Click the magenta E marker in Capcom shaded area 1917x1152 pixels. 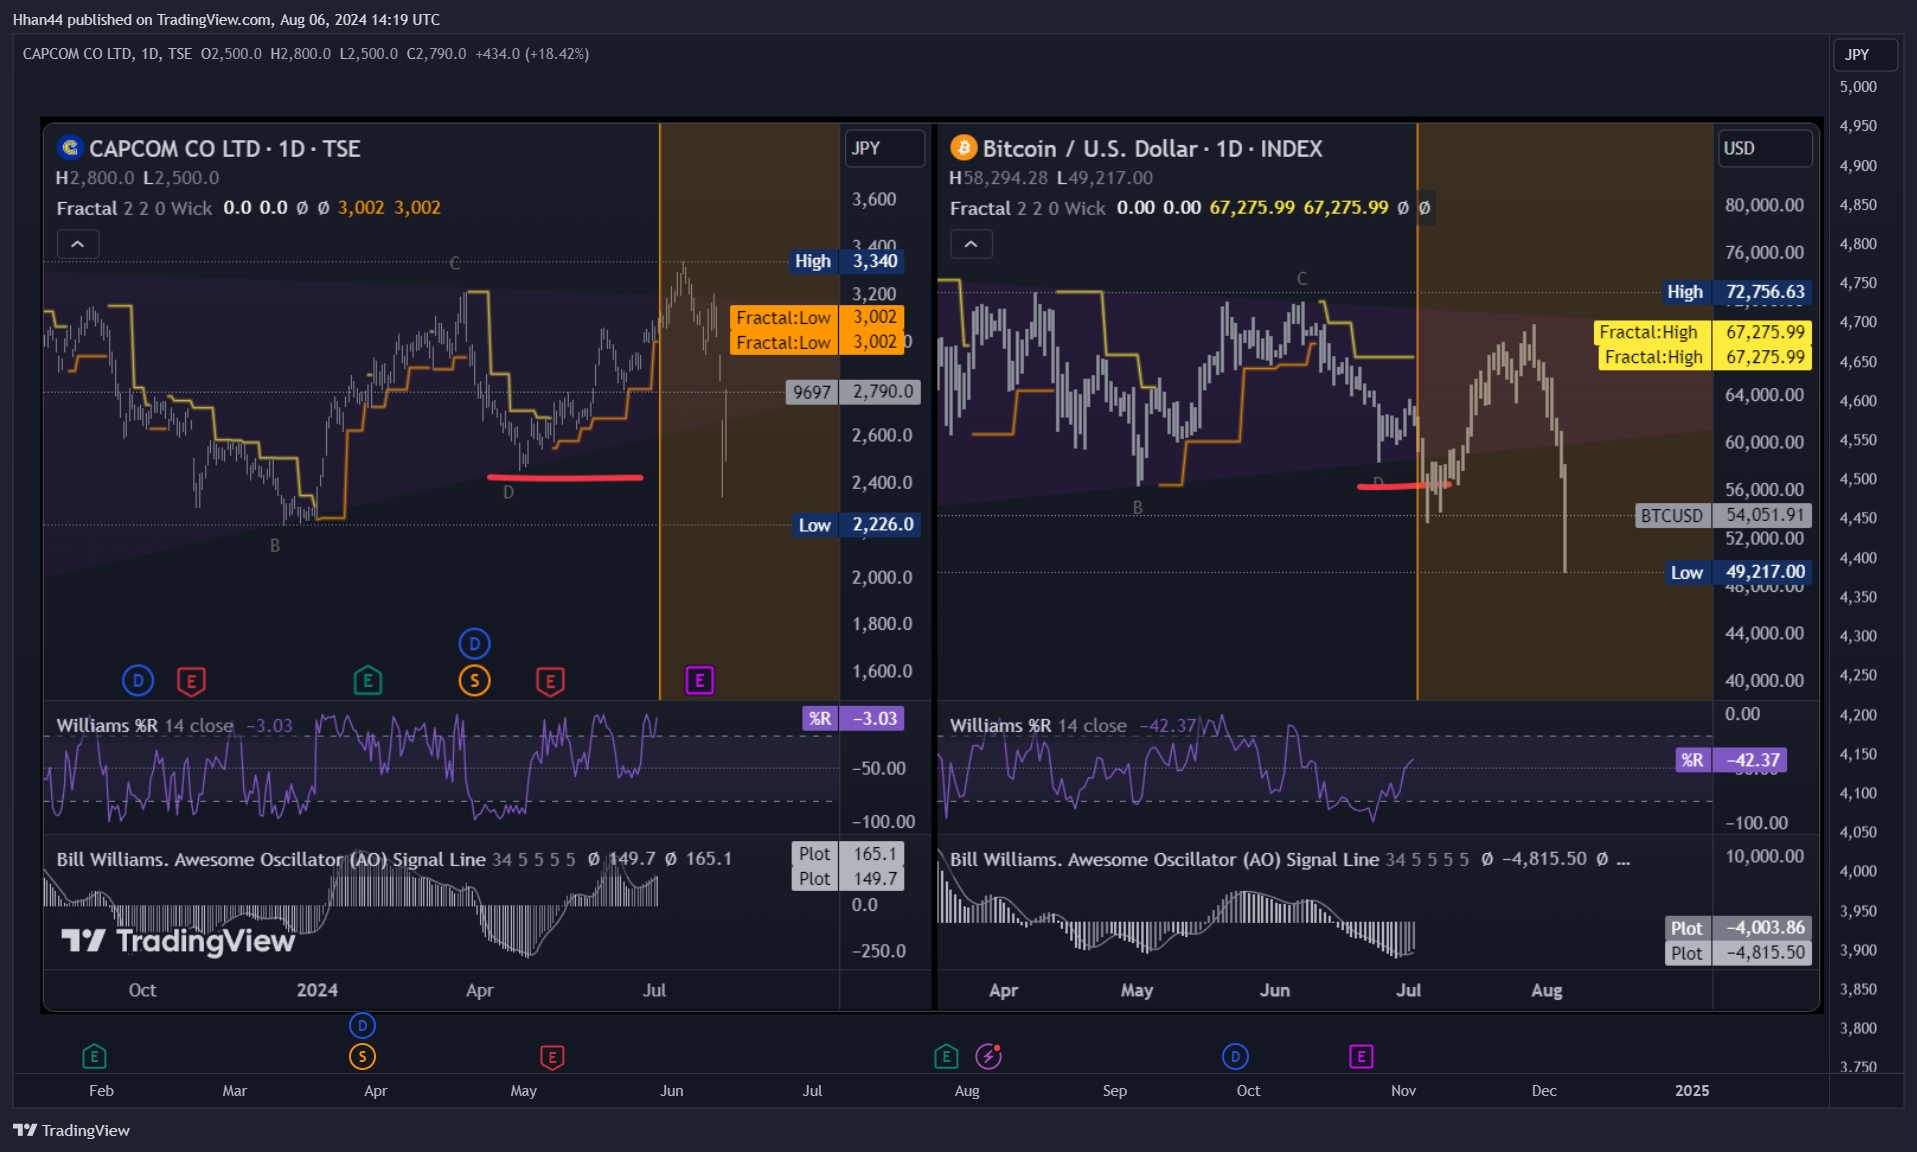coord(700,681)
